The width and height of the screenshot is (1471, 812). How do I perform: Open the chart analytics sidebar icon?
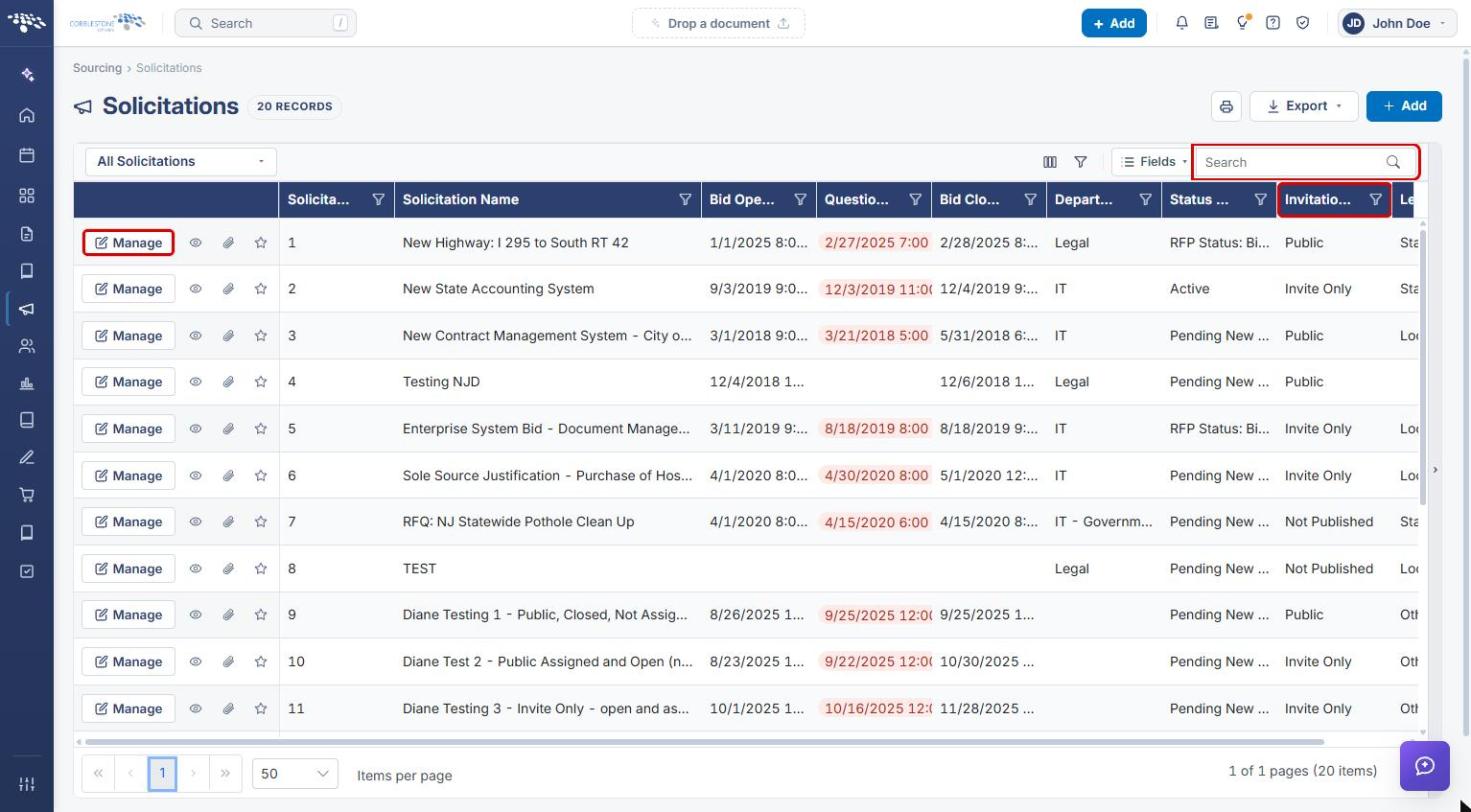coord(27,383)
